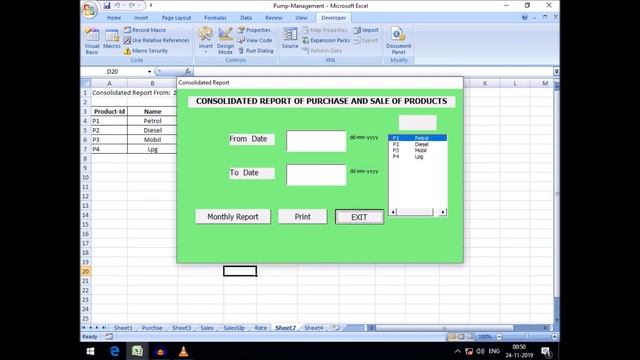The image size is (640, 360).
Task: Click Run Dialog
Action: point(256,51)
